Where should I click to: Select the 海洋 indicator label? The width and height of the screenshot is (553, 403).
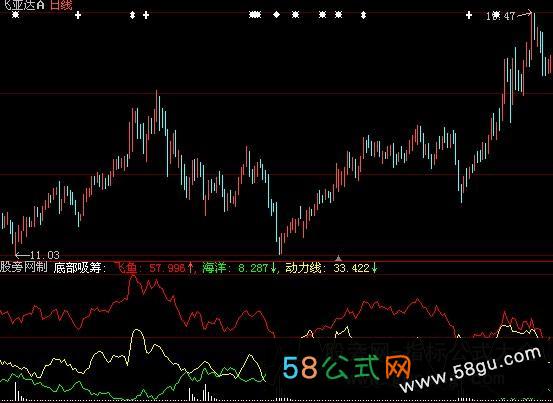[214, 268]
